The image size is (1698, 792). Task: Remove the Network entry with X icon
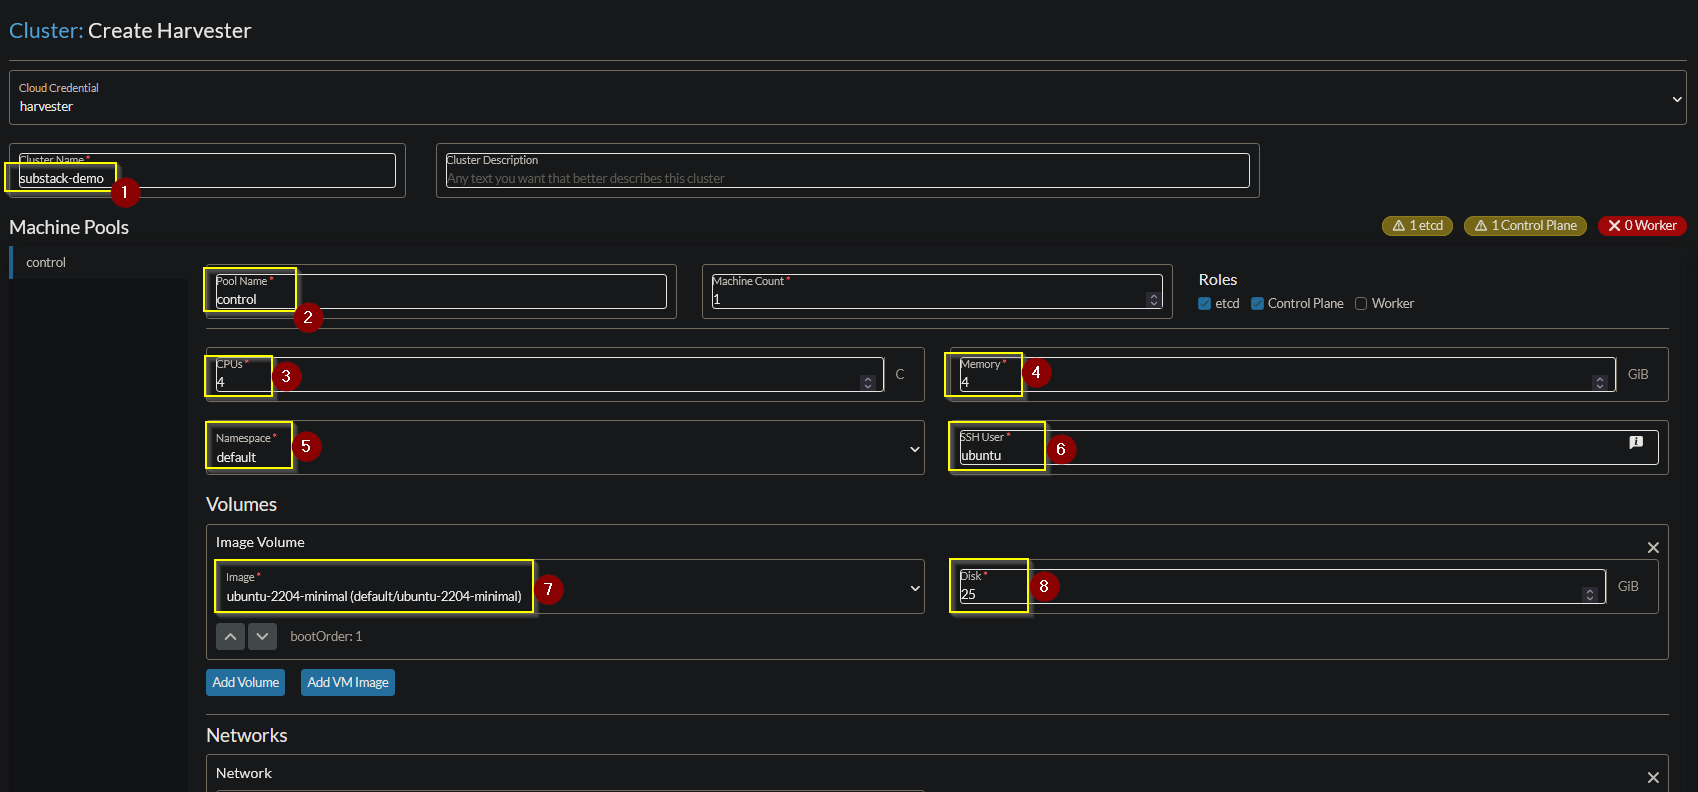[x=1653, y=777]
